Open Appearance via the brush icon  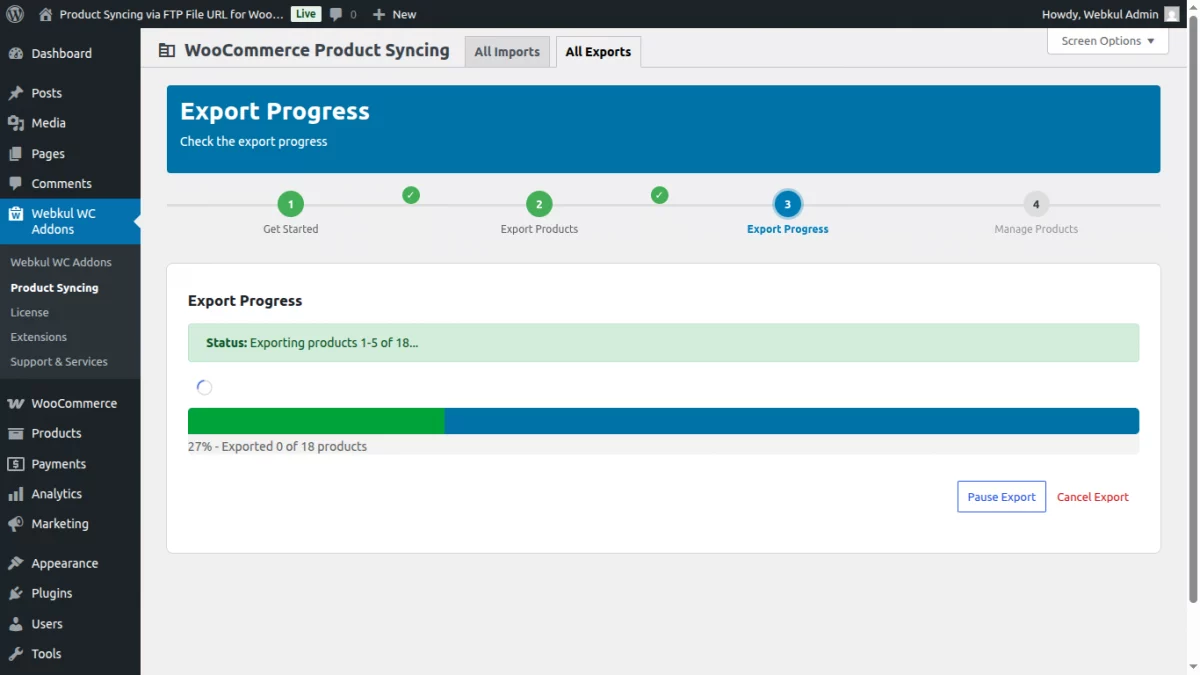point(14,562)
